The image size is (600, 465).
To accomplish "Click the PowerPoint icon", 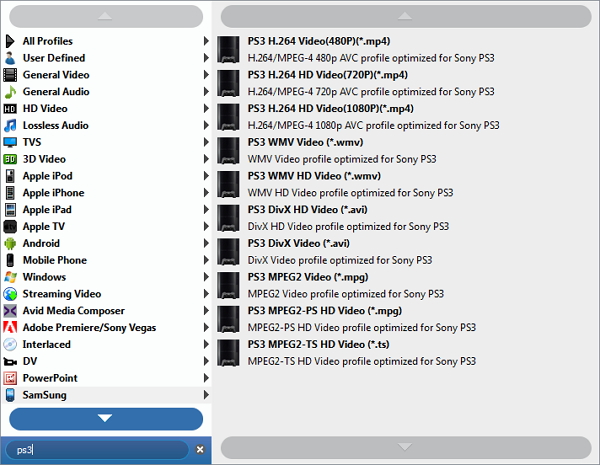I will click(10, 378).
